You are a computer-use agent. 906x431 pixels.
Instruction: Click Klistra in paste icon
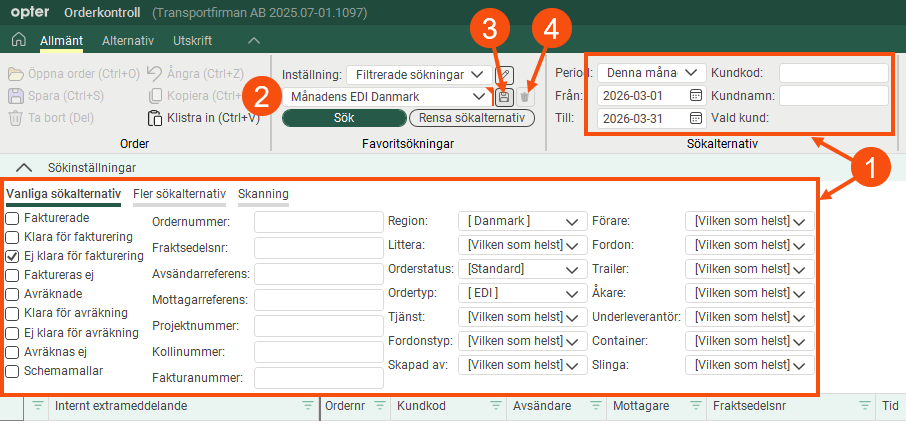pyautogui.click(x=155, y=118)
